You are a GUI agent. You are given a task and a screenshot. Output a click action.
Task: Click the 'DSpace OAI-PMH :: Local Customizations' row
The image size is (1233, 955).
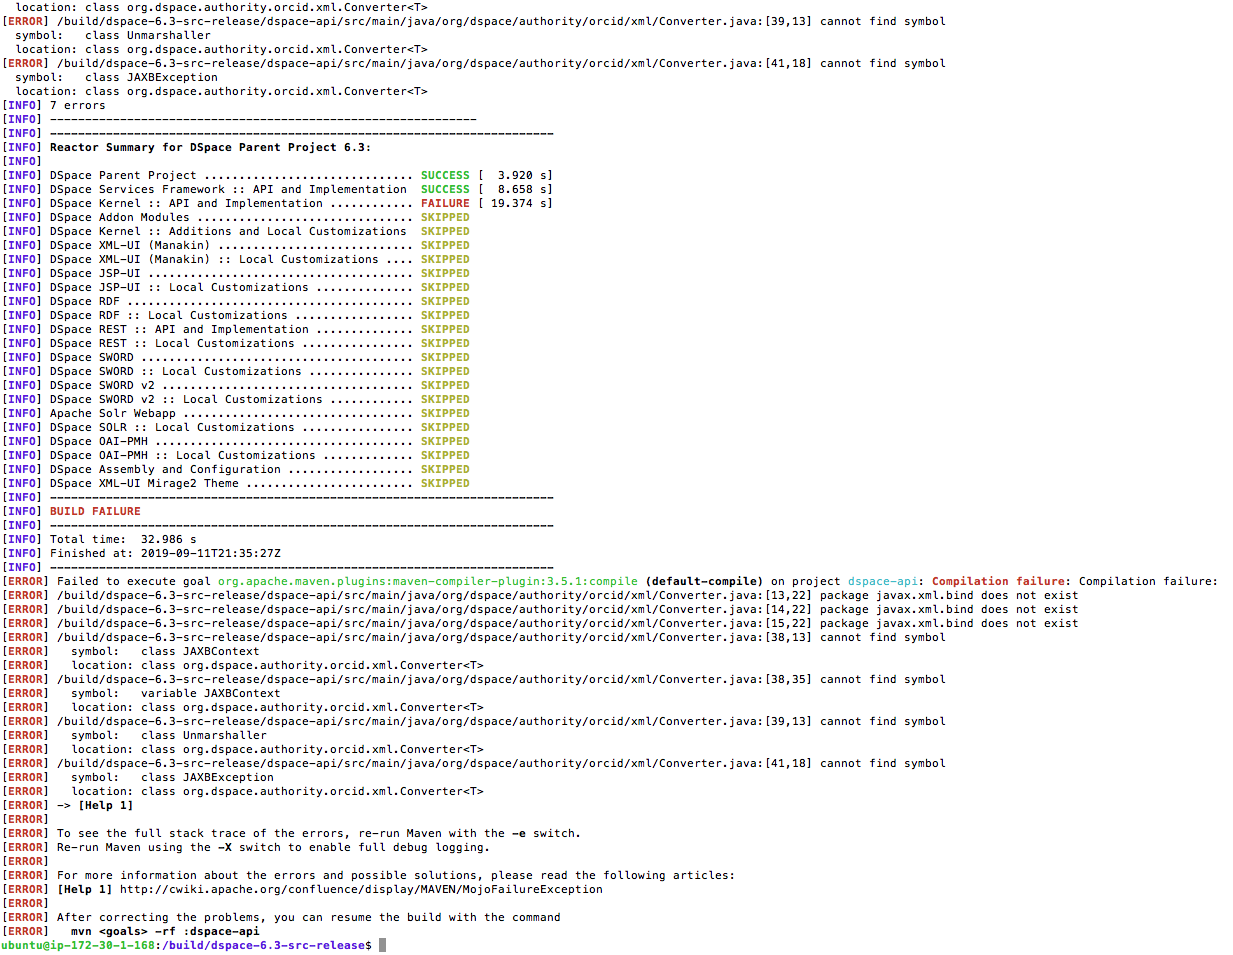tap(236, 455)
